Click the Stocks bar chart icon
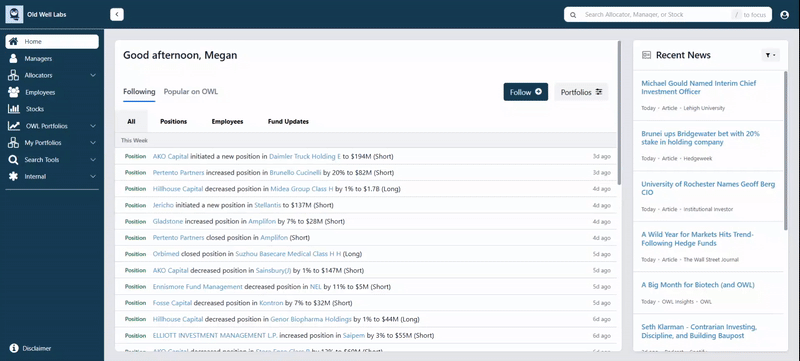The width and height of the screenshot is (800, 361). pyautogui.click(x=14, y=109)
